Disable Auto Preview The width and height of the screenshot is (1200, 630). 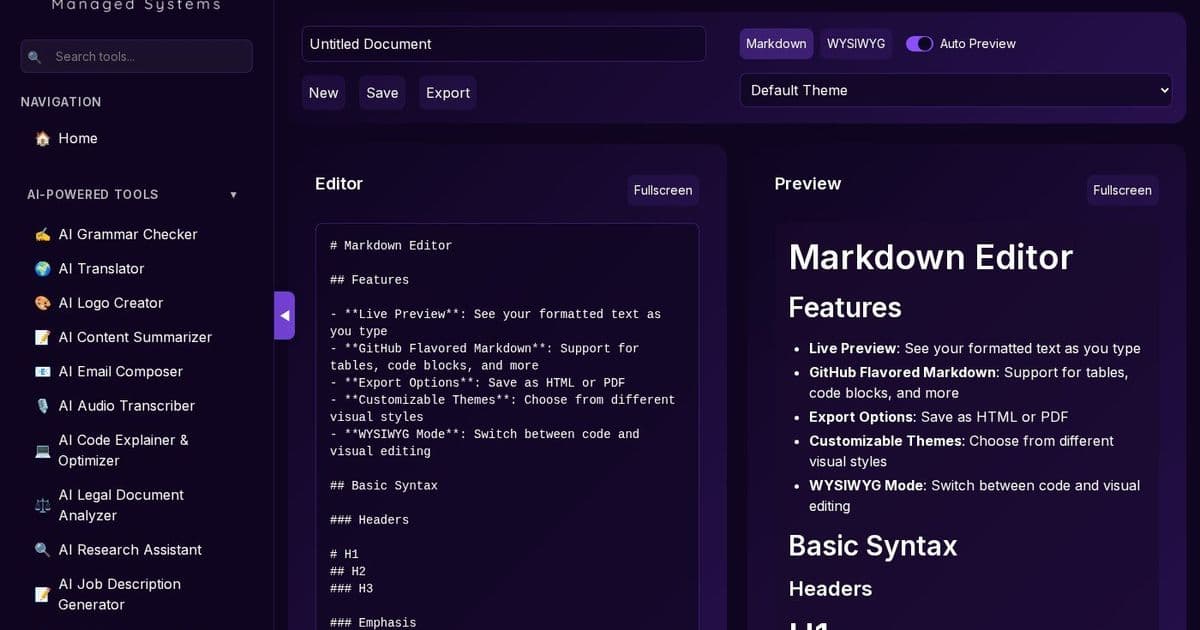pos(919,44)
